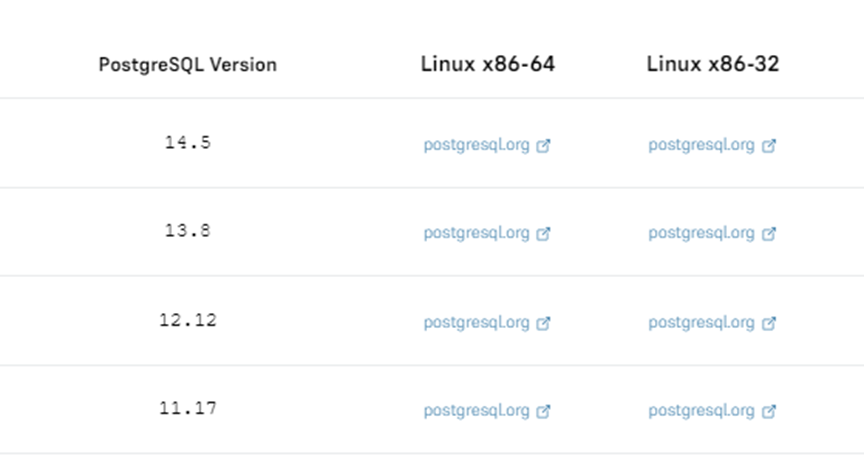This screenshot has width=864, height=465.
Task: Click external link icon for 11.17 Linux x86-32
Action: coord(768,411)
